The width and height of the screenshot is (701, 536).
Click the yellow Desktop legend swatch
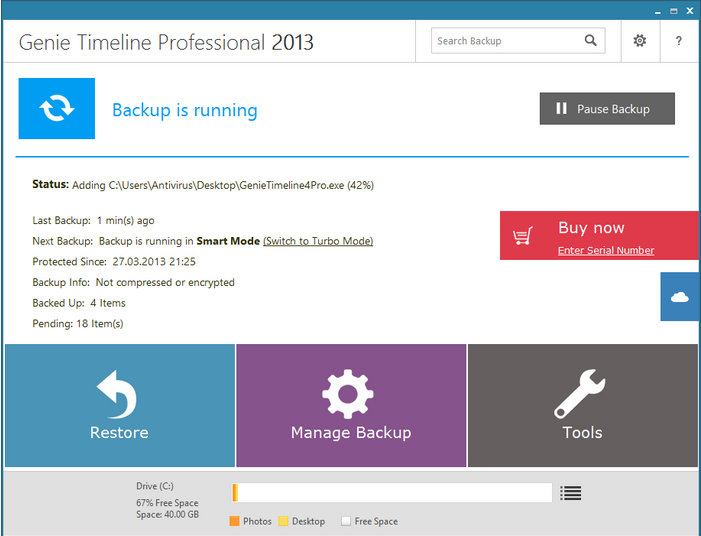(283, 521)
